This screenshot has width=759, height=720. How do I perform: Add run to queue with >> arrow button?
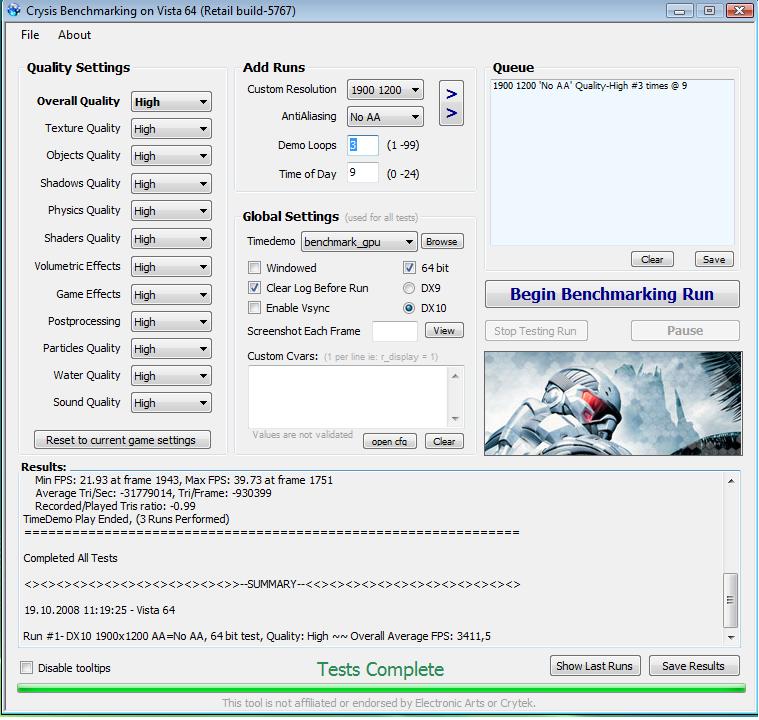(x=451, y=103)
